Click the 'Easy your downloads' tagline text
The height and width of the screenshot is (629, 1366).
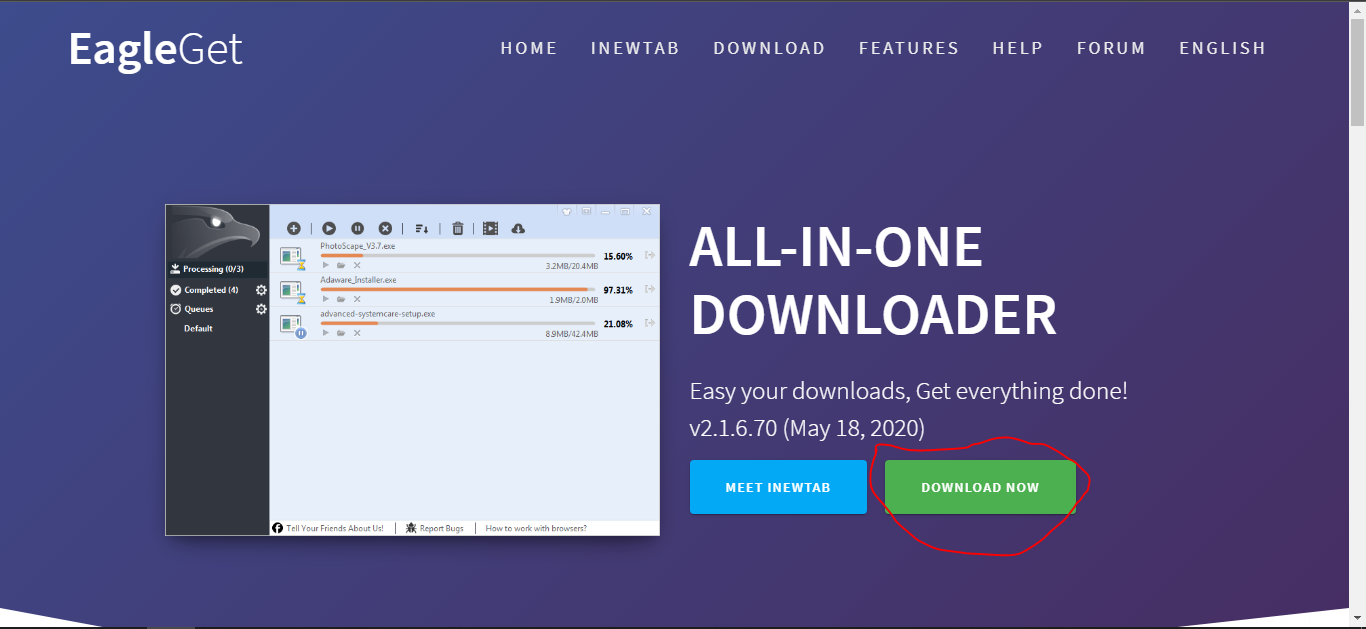click(x=909, y=390)
